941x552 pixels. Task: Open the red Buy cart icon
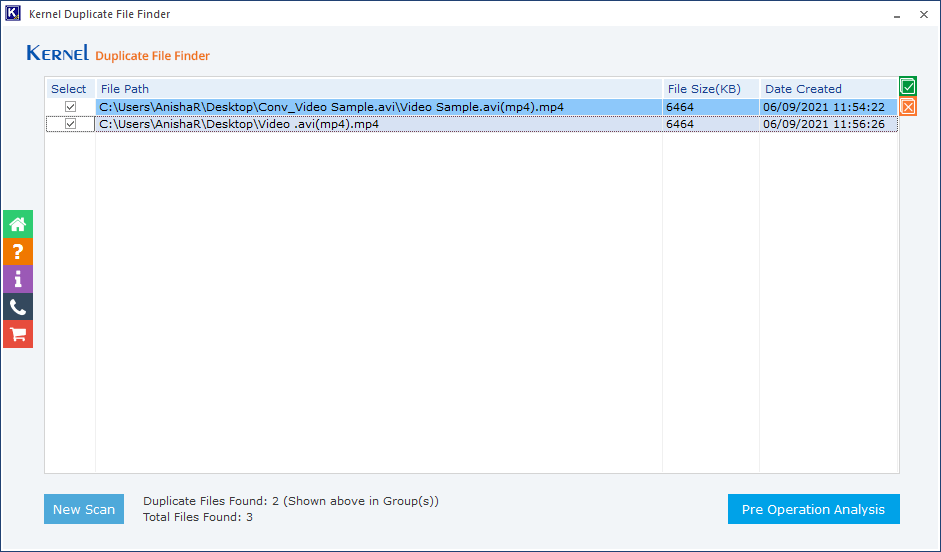click(x=18, y=334)
